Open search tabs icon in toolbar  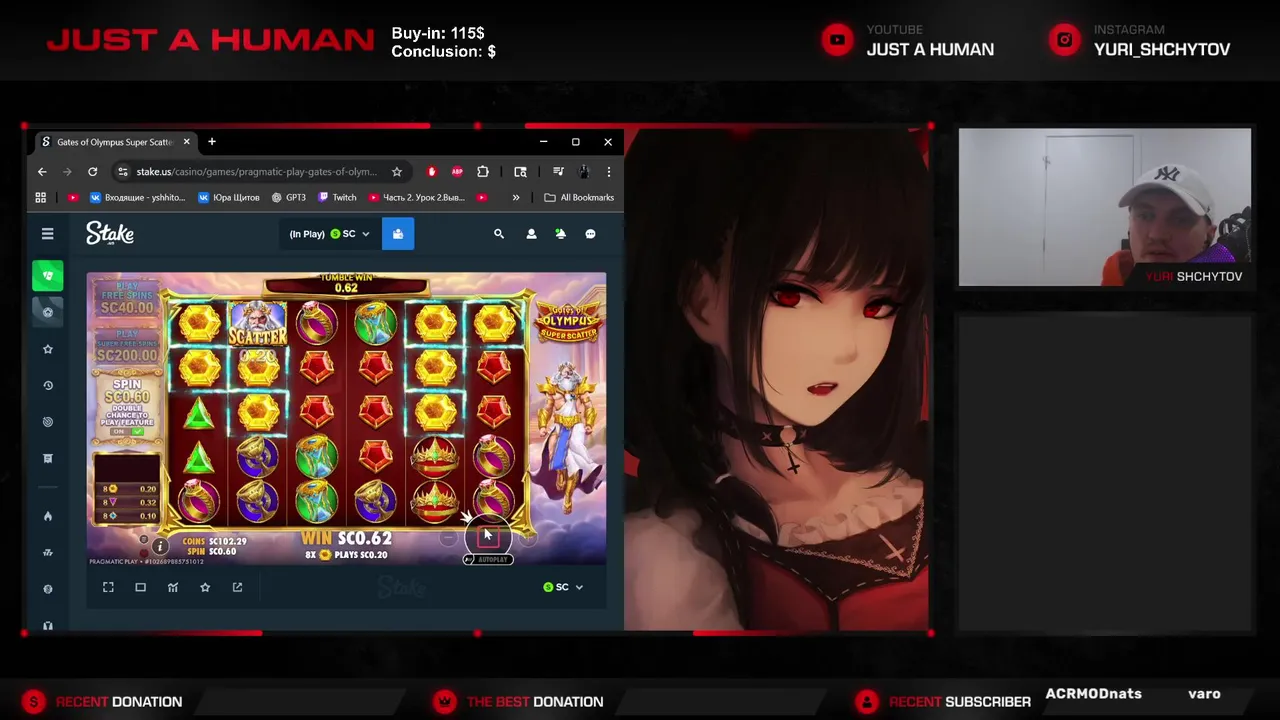pyautogui.click(x=520, y=172)
